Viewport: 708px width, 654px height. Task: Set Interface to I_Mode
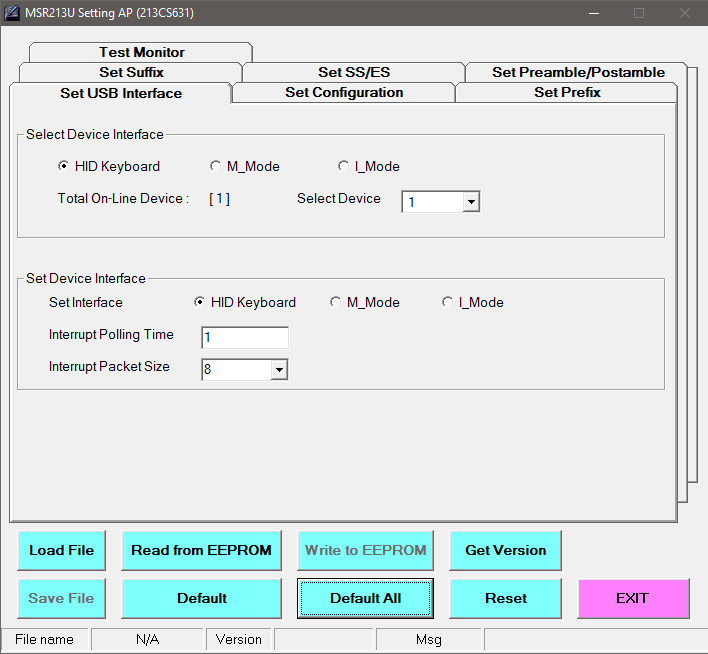pyautogui.click(x=473, y=302)
